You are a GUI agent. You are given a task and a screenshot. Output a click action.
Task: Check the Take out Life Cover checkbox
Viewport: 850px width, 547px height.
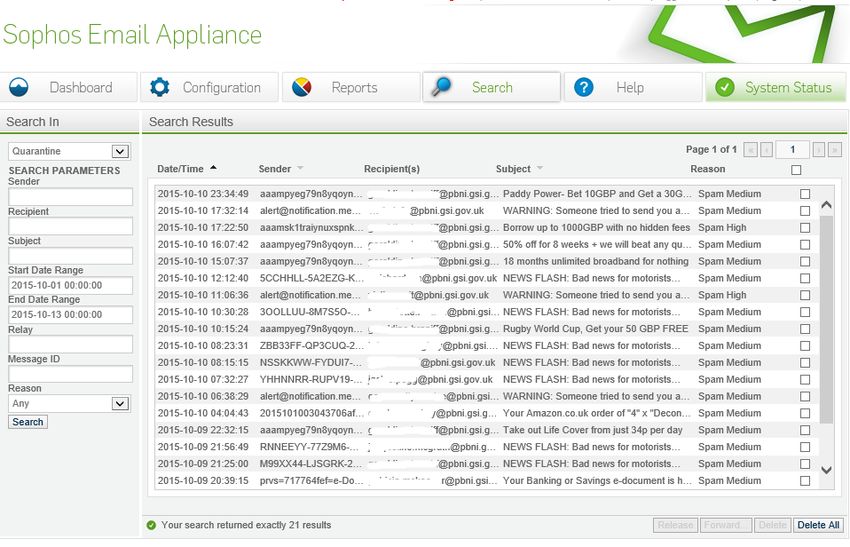point(805,430)
